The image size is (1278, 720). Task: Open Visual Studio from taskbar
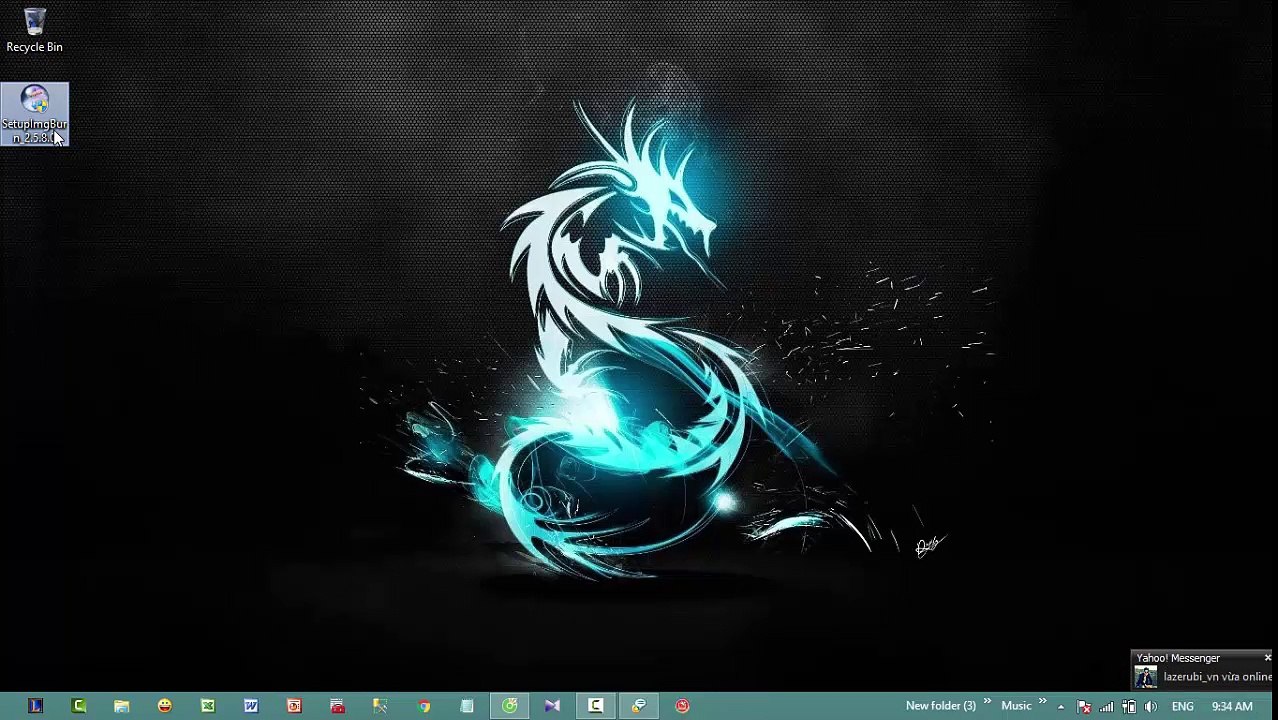pos(552,706)
